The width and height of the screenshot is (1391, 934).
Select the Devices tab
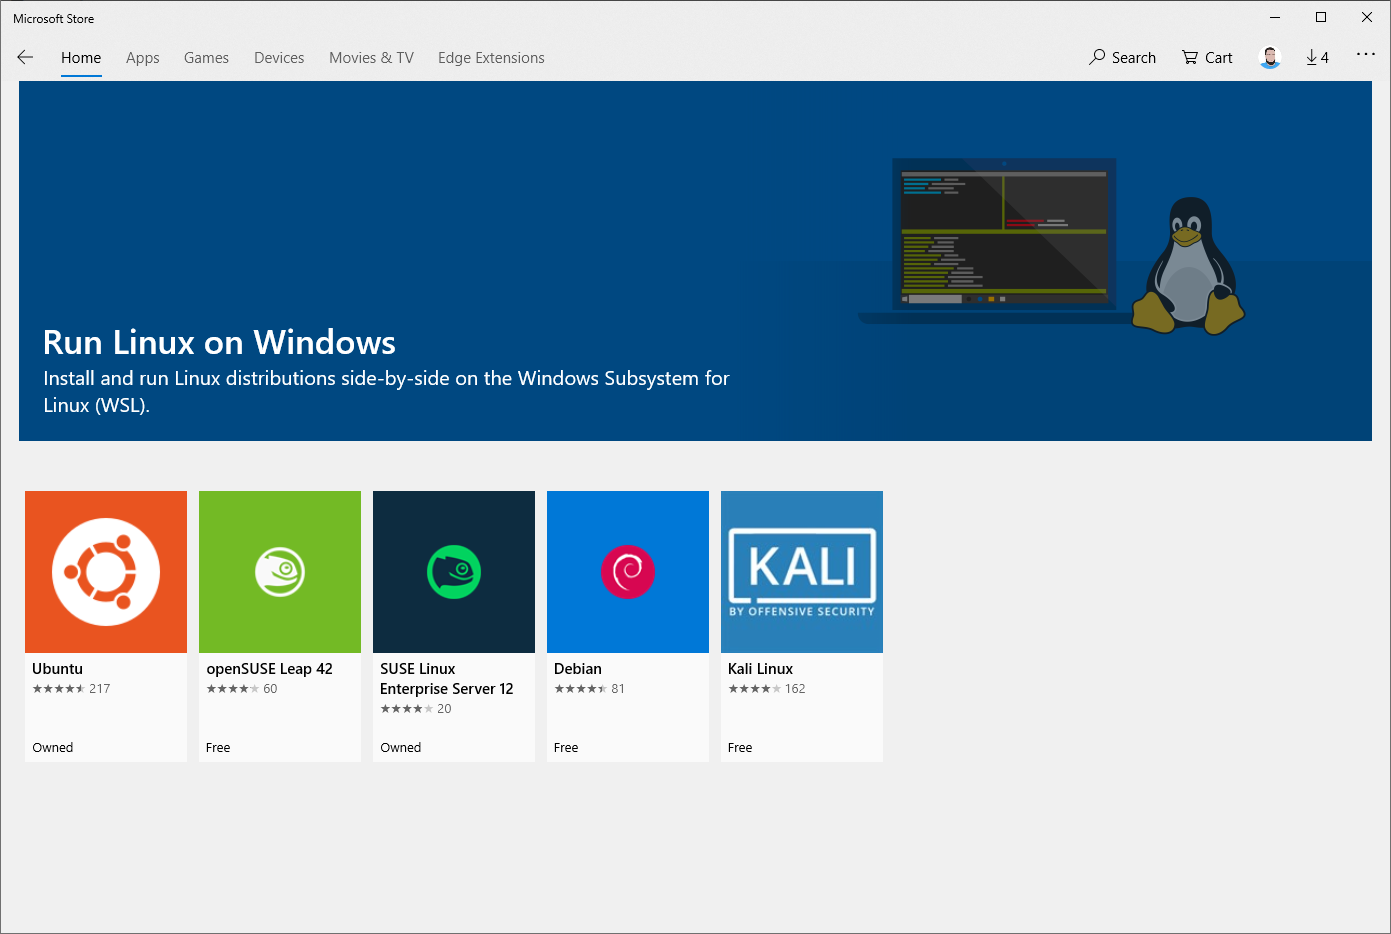pyautogui.click(x=279, y=58)
